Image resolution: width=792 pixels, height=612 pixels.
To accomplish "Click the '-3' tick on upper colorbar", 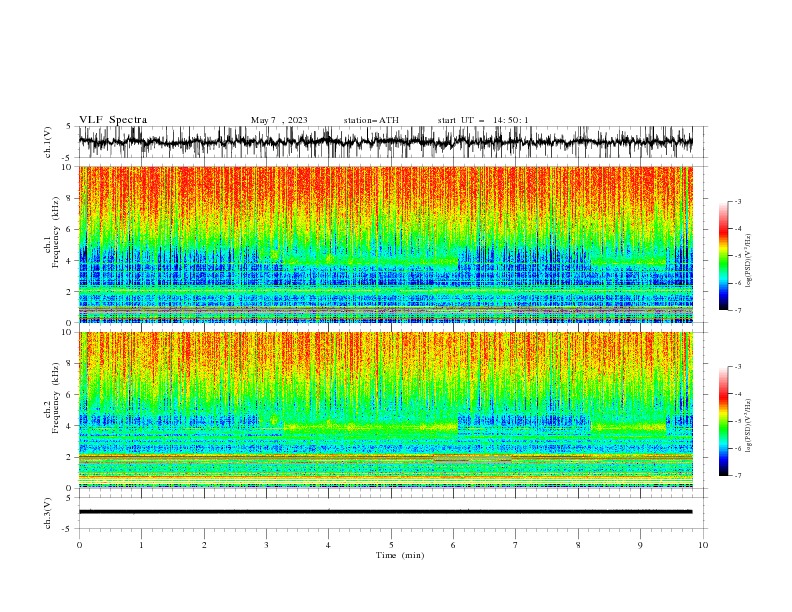I will [x=737, y=201].
